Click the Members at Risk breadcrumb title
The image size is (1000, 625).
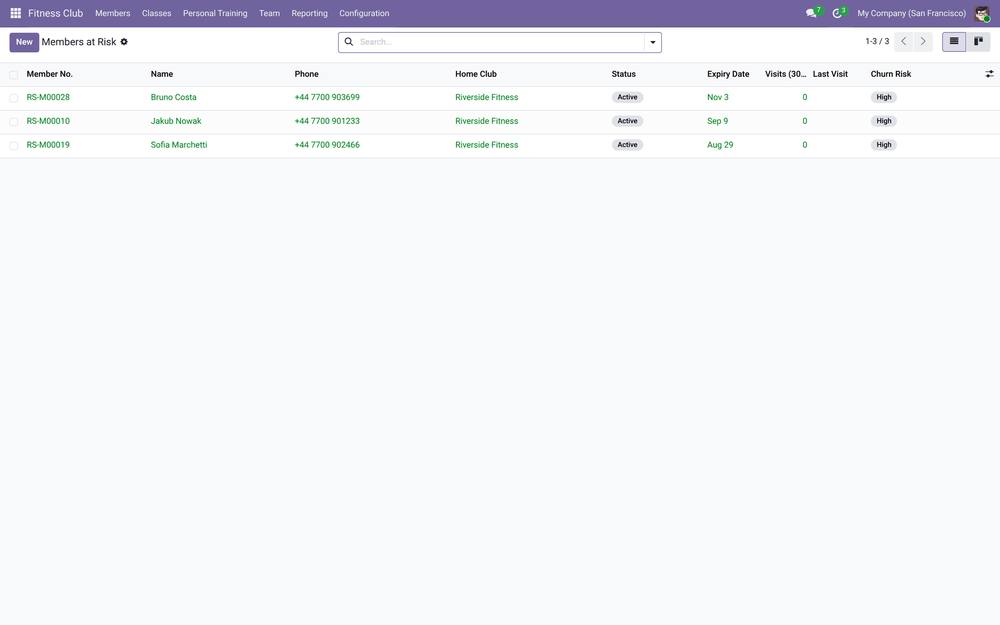pyautogui.click(x=79, y=42)
